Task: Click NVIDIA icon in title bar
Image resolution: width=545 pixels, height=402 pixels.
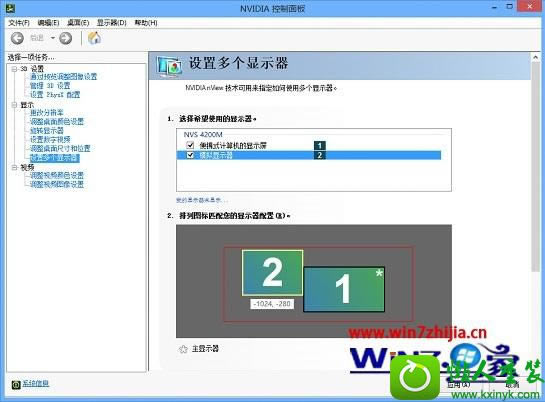Action: (10, 8)
